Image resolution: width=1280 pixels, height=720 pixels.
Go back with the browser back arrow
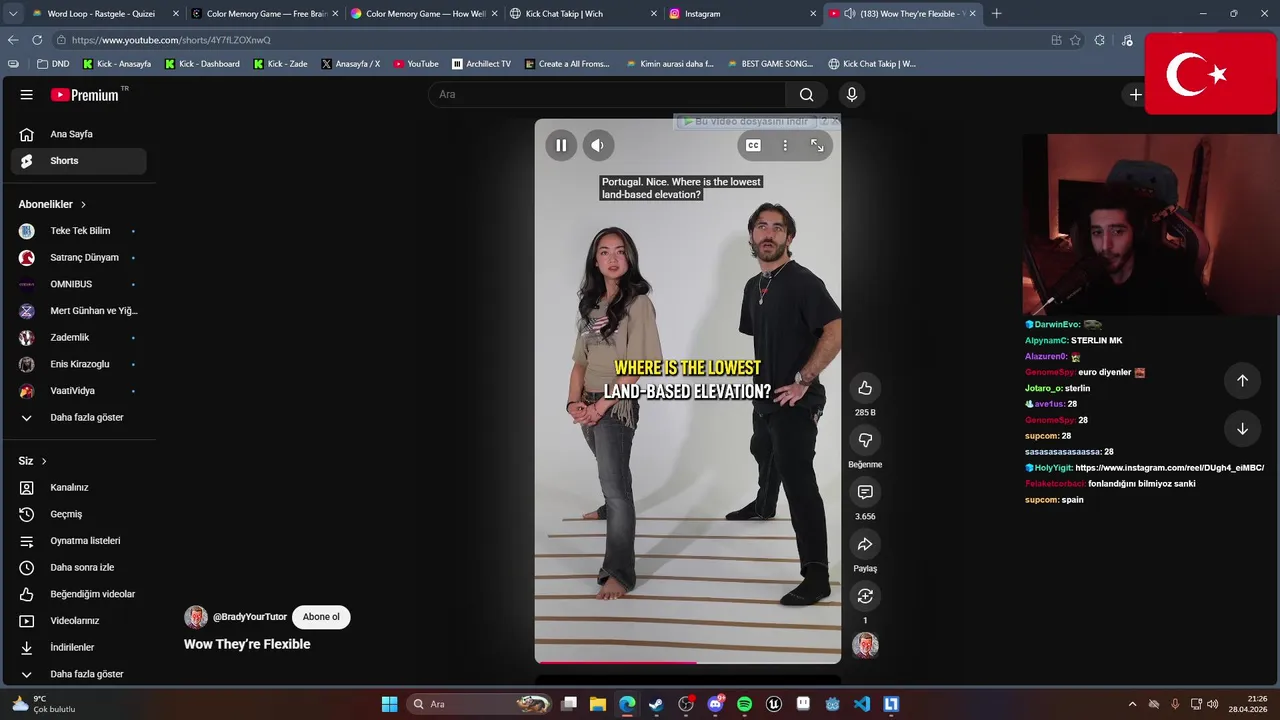tap(13, 40)
